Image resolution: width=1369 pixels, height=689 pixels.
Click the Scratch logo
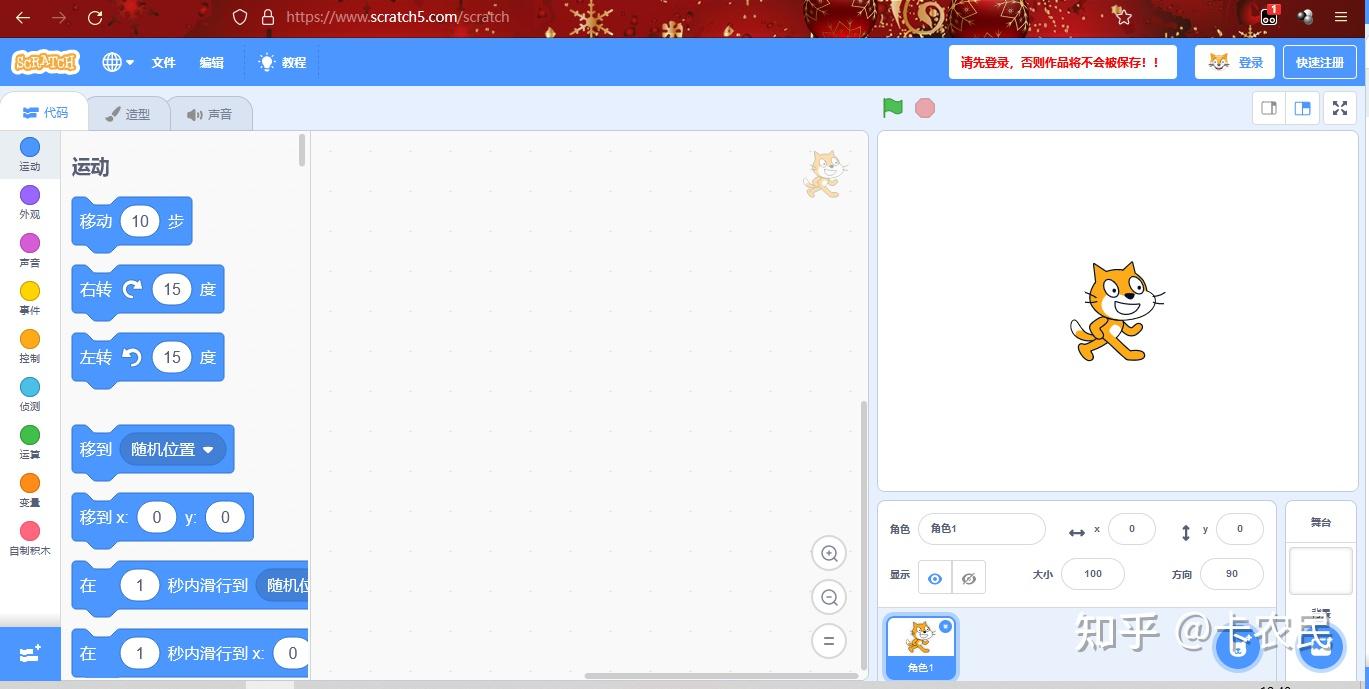[46, 62]
